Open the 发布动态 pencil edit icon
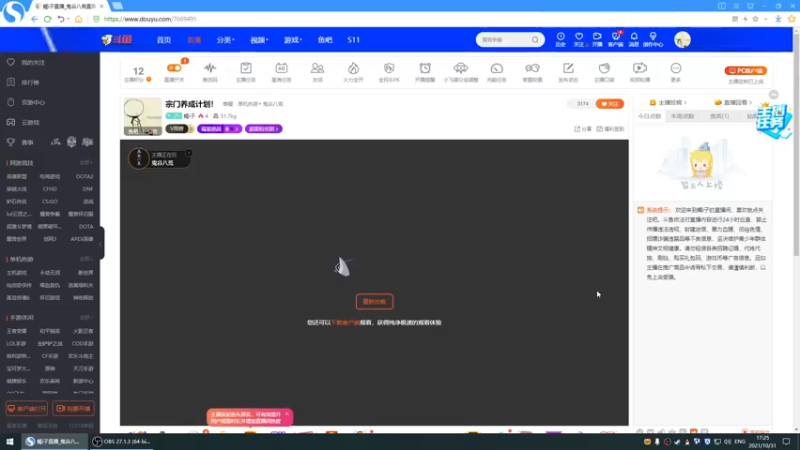This screenshot has width=800, height=450. 568,72
